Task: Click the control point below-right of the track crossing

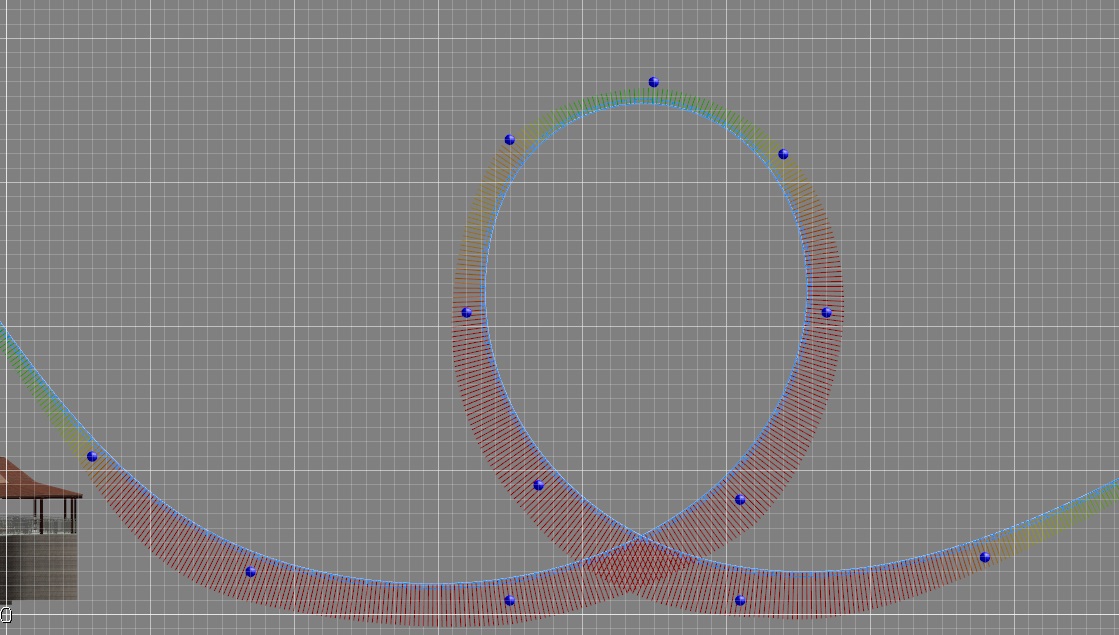Action: (x=740, y=600)
